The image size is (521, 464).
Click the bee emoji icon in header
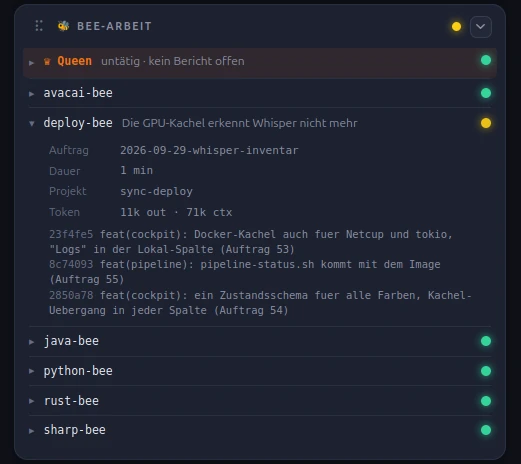tap(63, 26)
